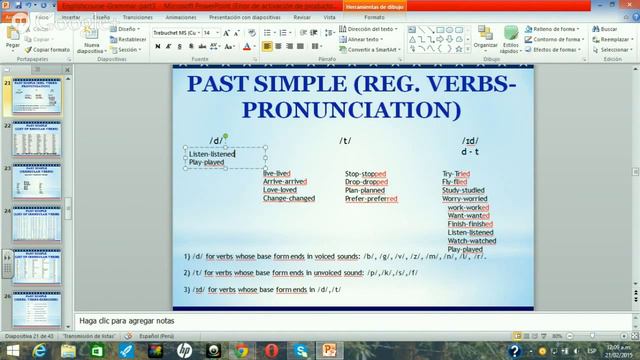Click Seleccionar button in Edición group
This screenshot has width=640, height=360.
pyautogui.click(x=613, y=50)
